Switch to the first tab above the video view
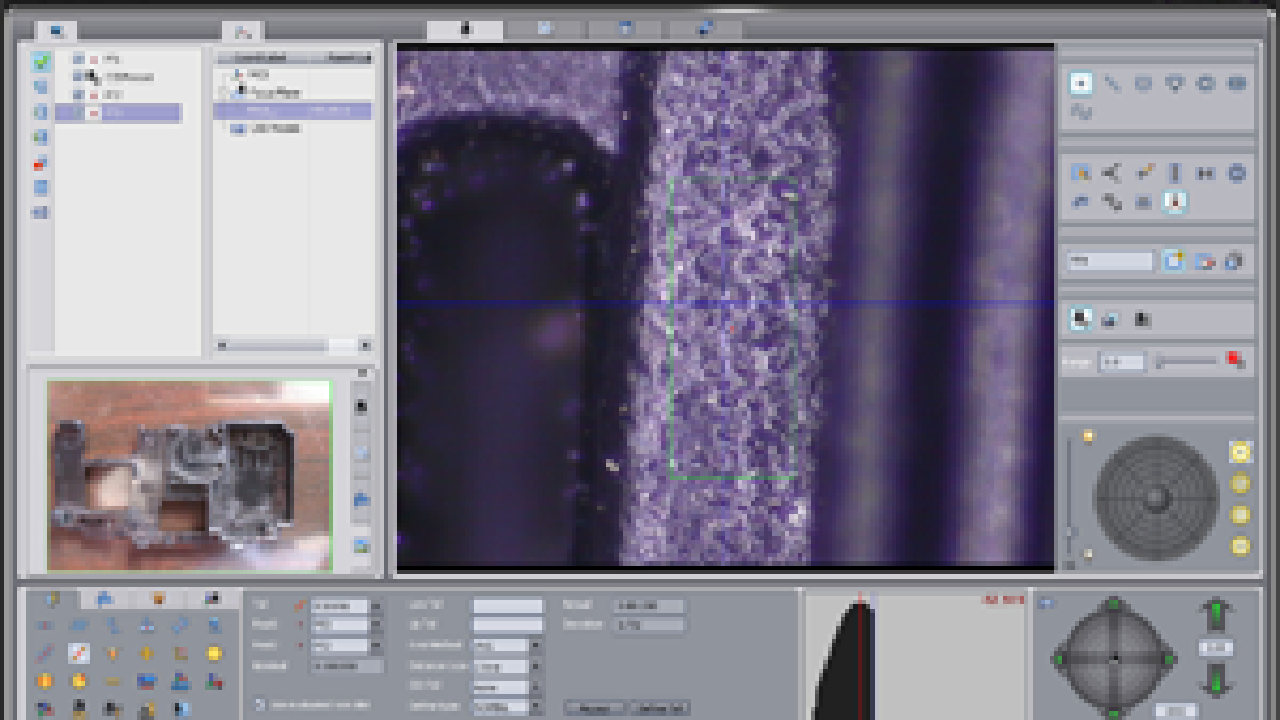Viewport: 1280px width, 720px height. click(465, 30)
